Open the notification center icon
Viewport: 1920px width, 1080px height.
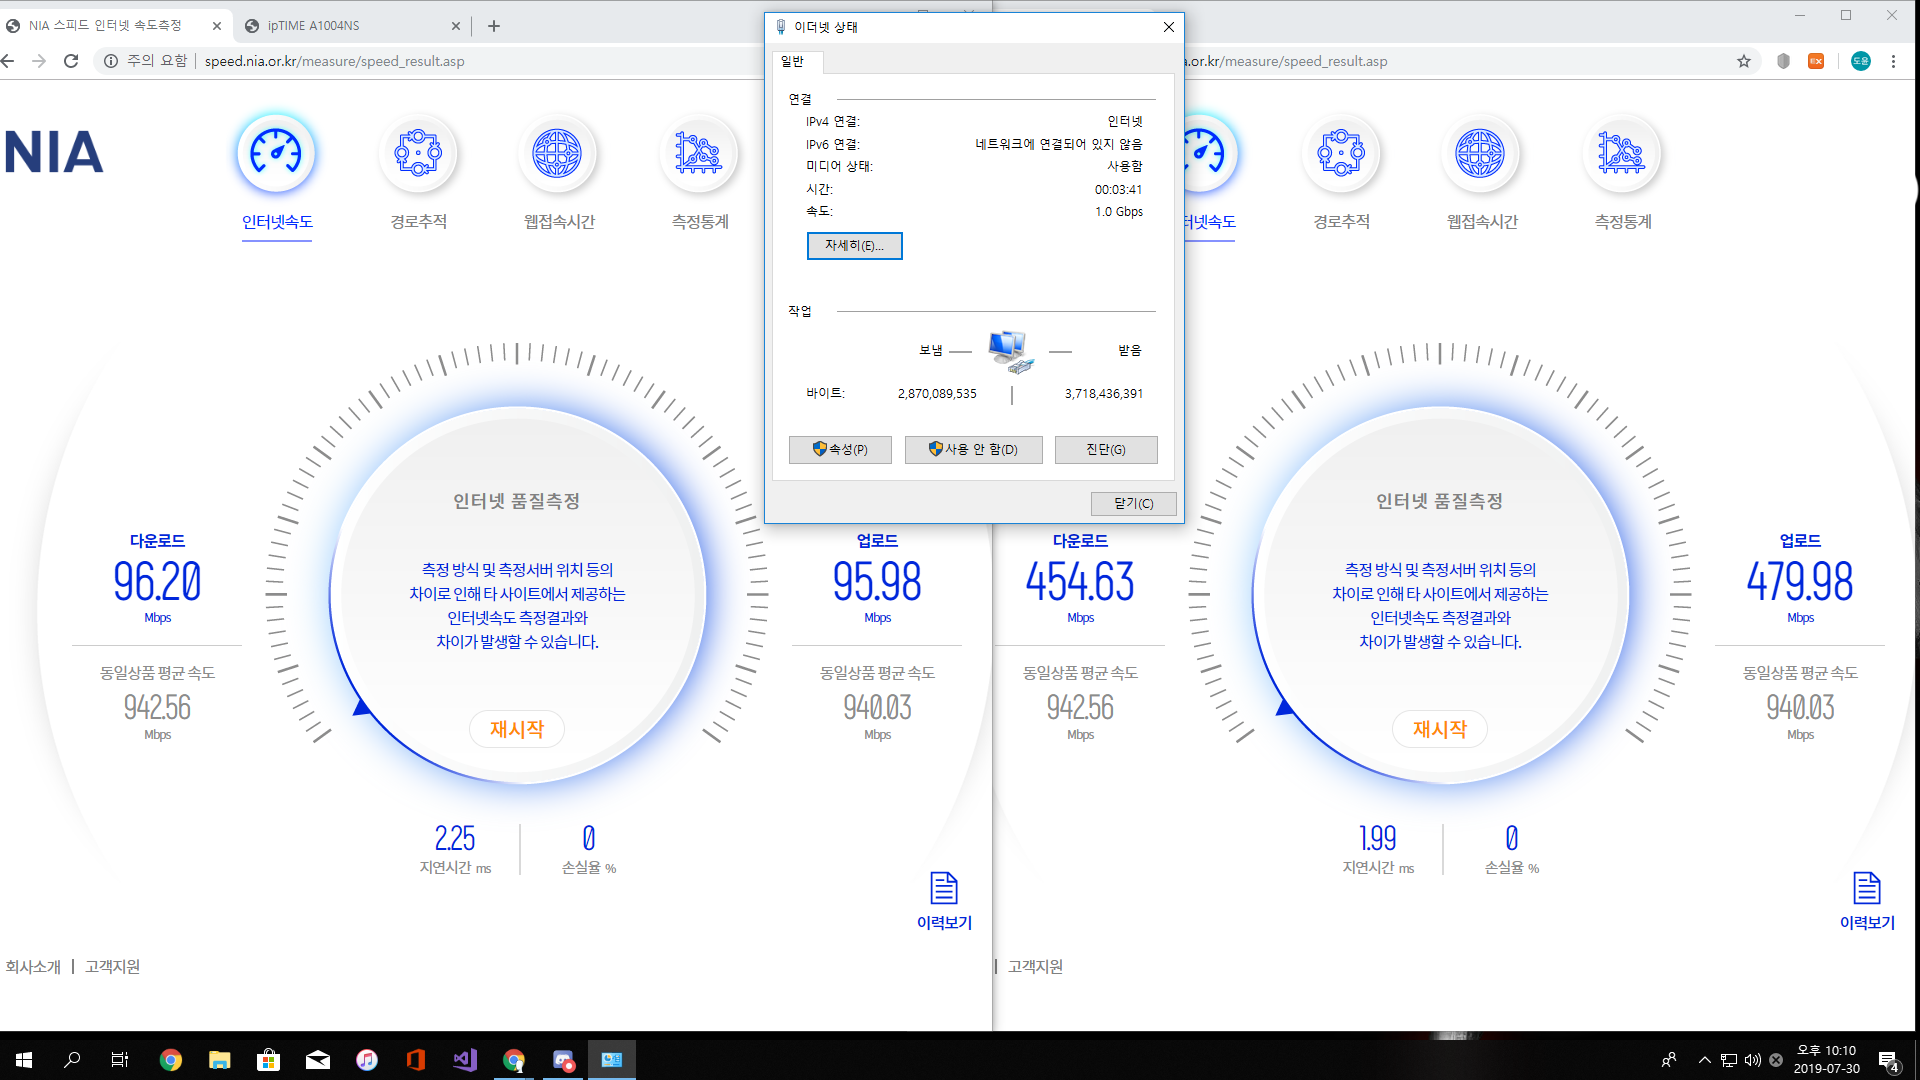[x=1888, y=1060]
